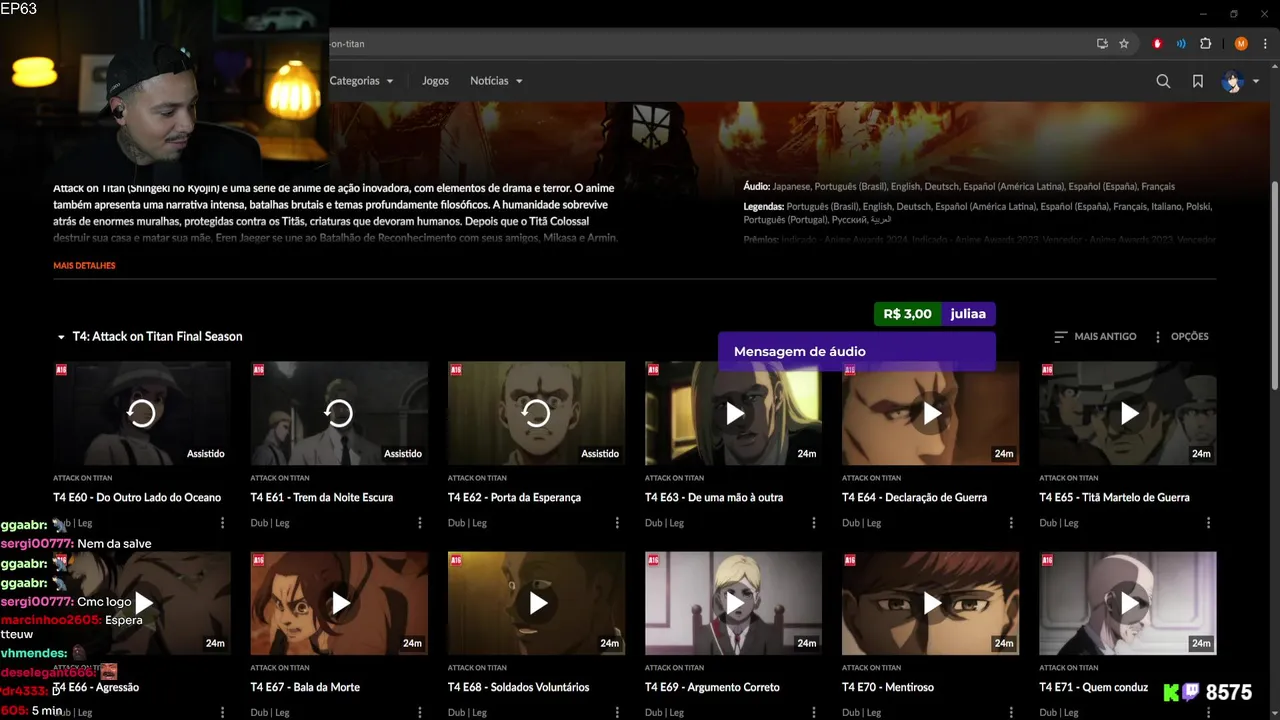Click Attack on Titan label above E63
This screenshot has width=1280, height=720.
[674, 478]
